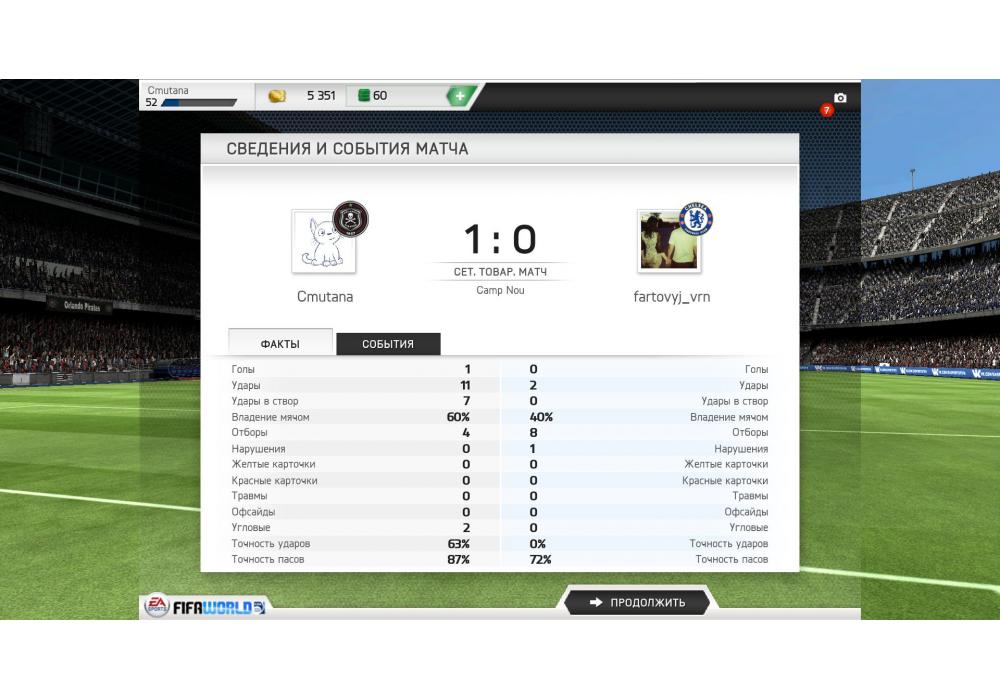Click the 5 351 coins balance
Viewport: 1000px width, 700px height.
click(321, 96)
